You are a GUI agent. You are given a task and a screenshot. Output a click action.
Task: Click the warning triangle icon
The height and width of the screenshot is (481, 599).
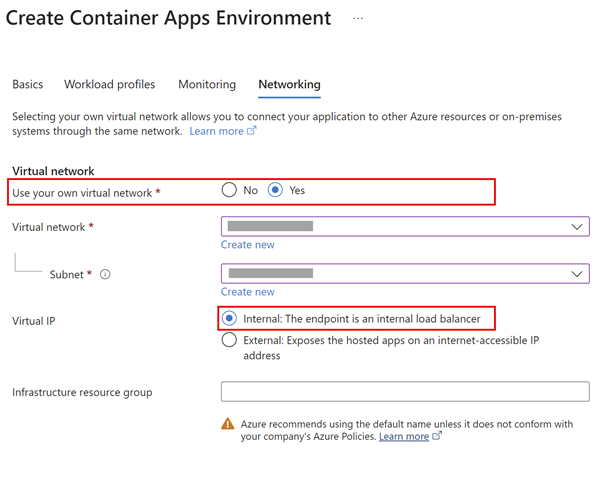click(x=228, y=424)
